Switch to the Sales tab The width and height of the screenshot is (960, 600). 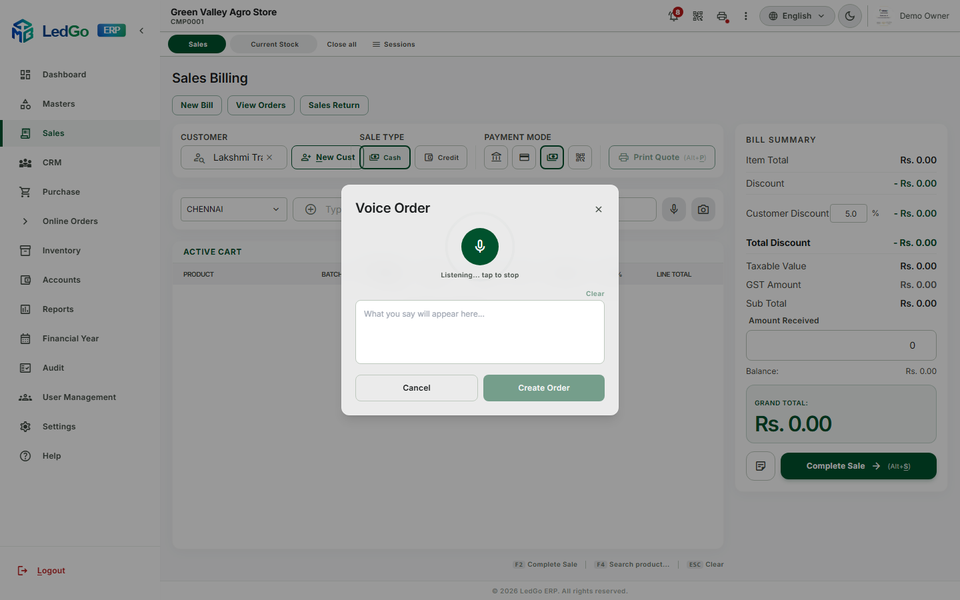pos(197,44)
